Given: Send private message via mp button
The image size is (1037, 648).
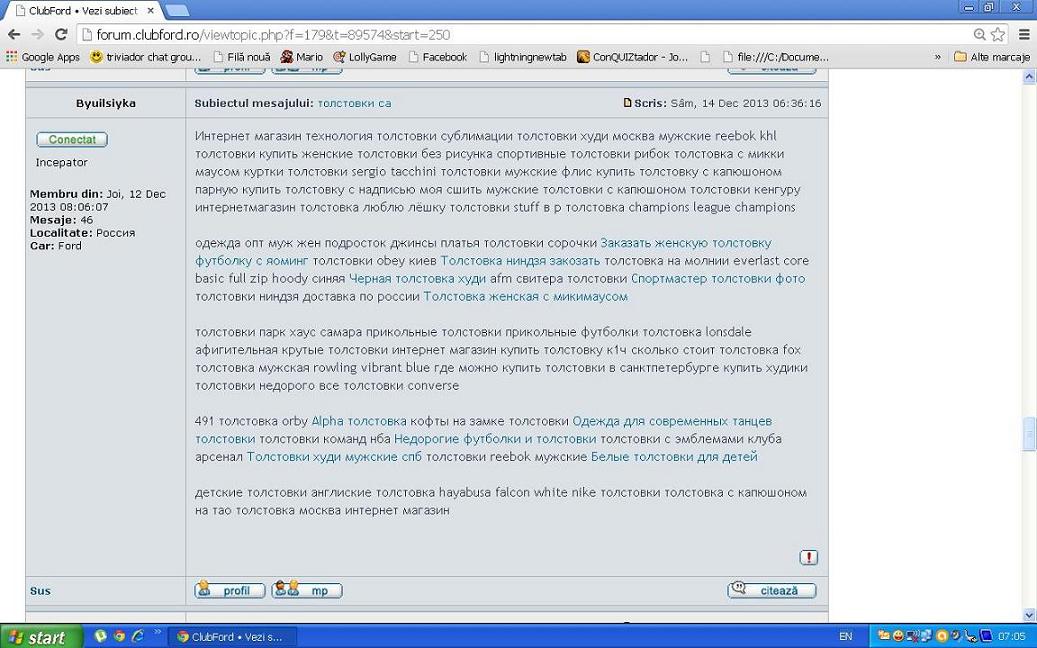Looking at the screenshot, I should (307, 590).
